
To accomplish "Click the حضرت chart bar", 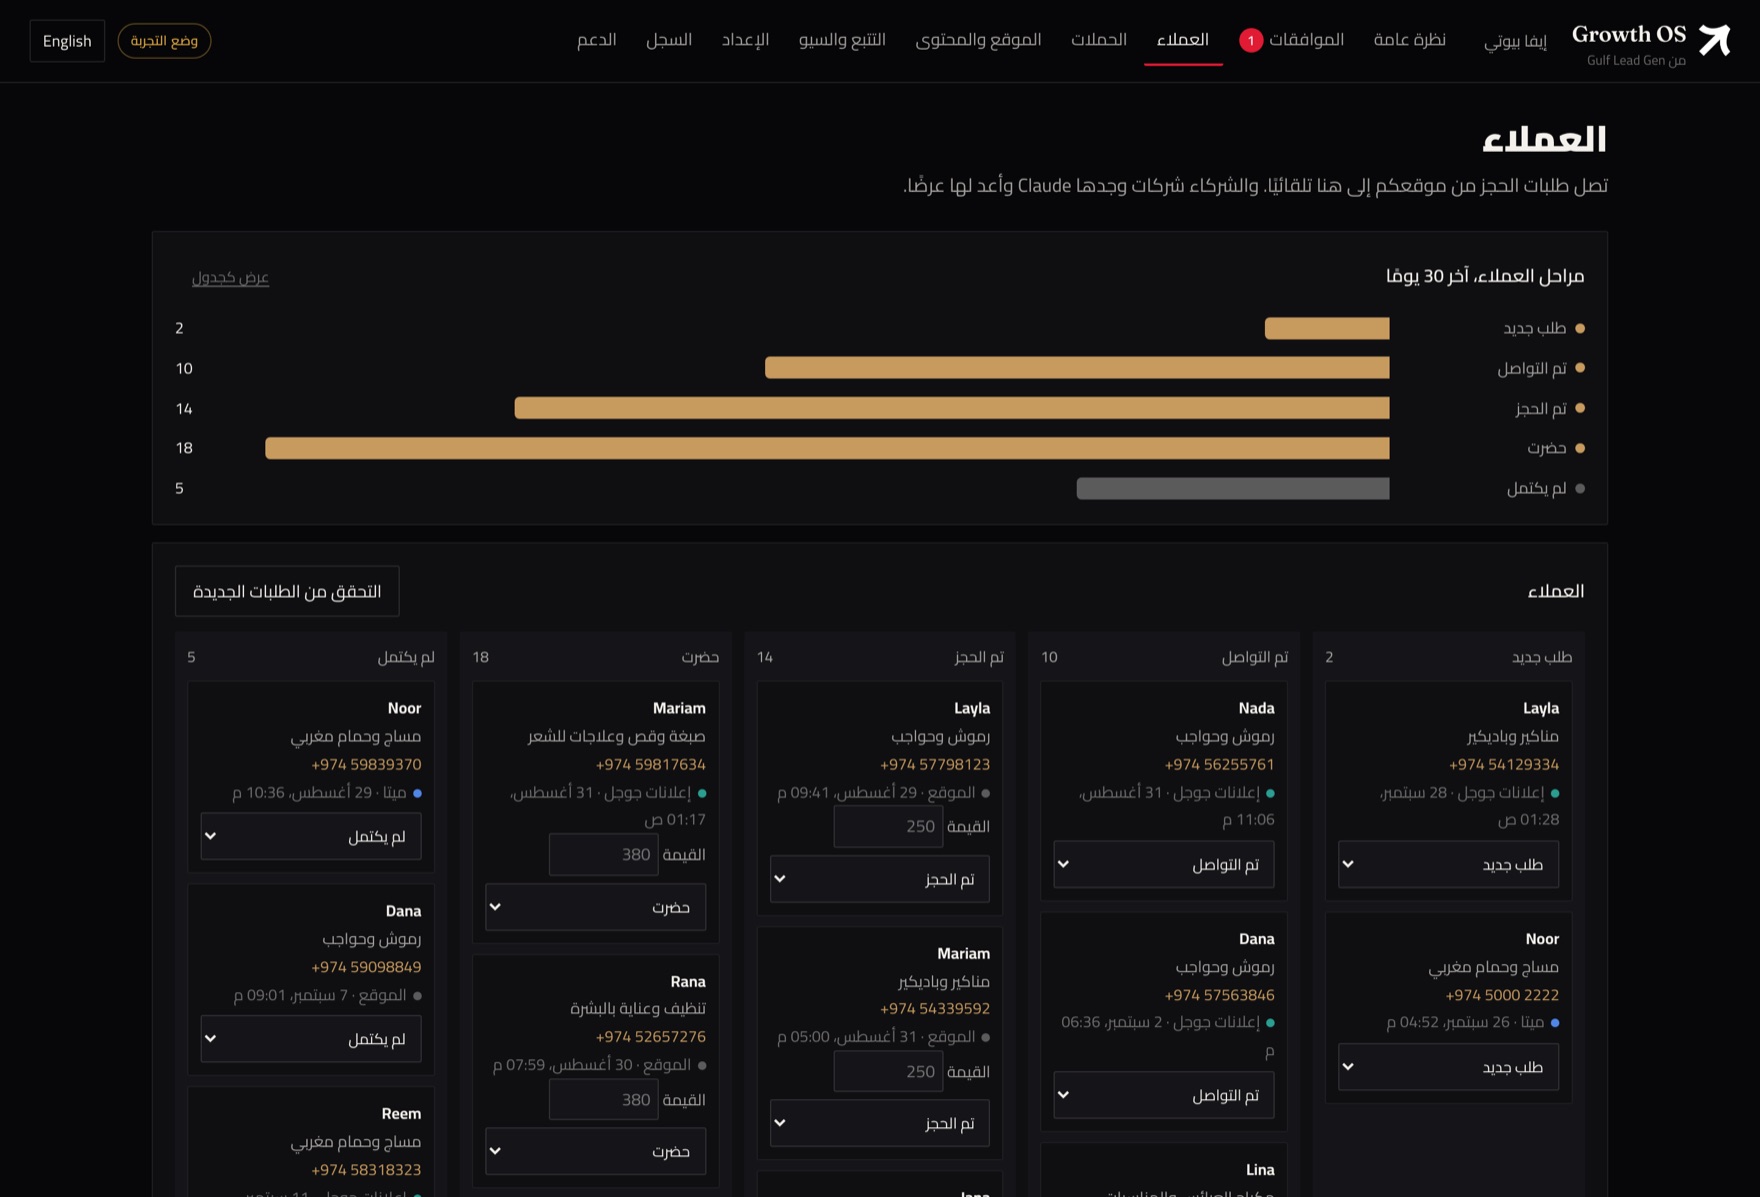I will (x=827, y=448).
